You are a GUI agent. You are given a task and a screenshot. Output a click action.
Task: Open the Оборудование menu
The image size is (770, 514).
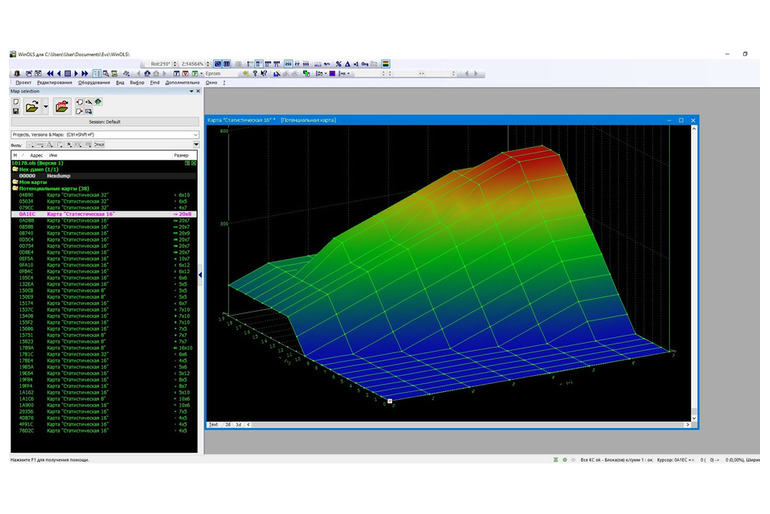[x=94, y=82]
